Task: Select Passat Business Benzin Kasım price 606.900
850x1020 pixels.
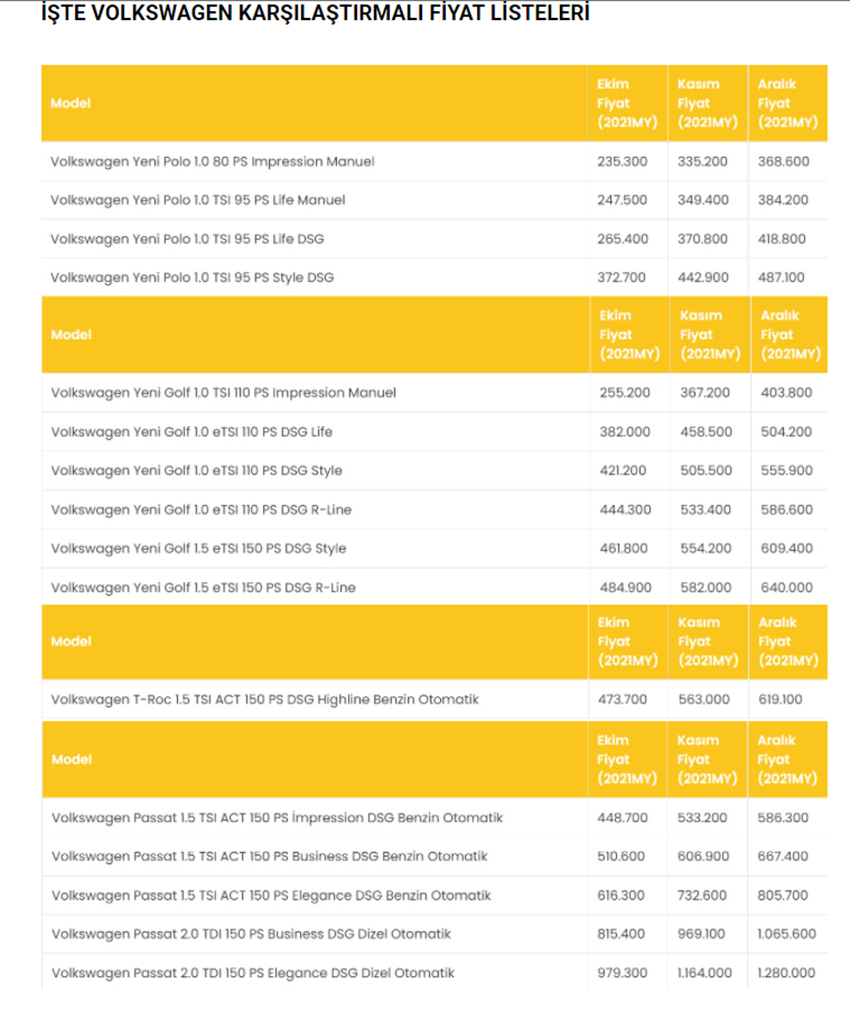Action: tap(702, 856)
